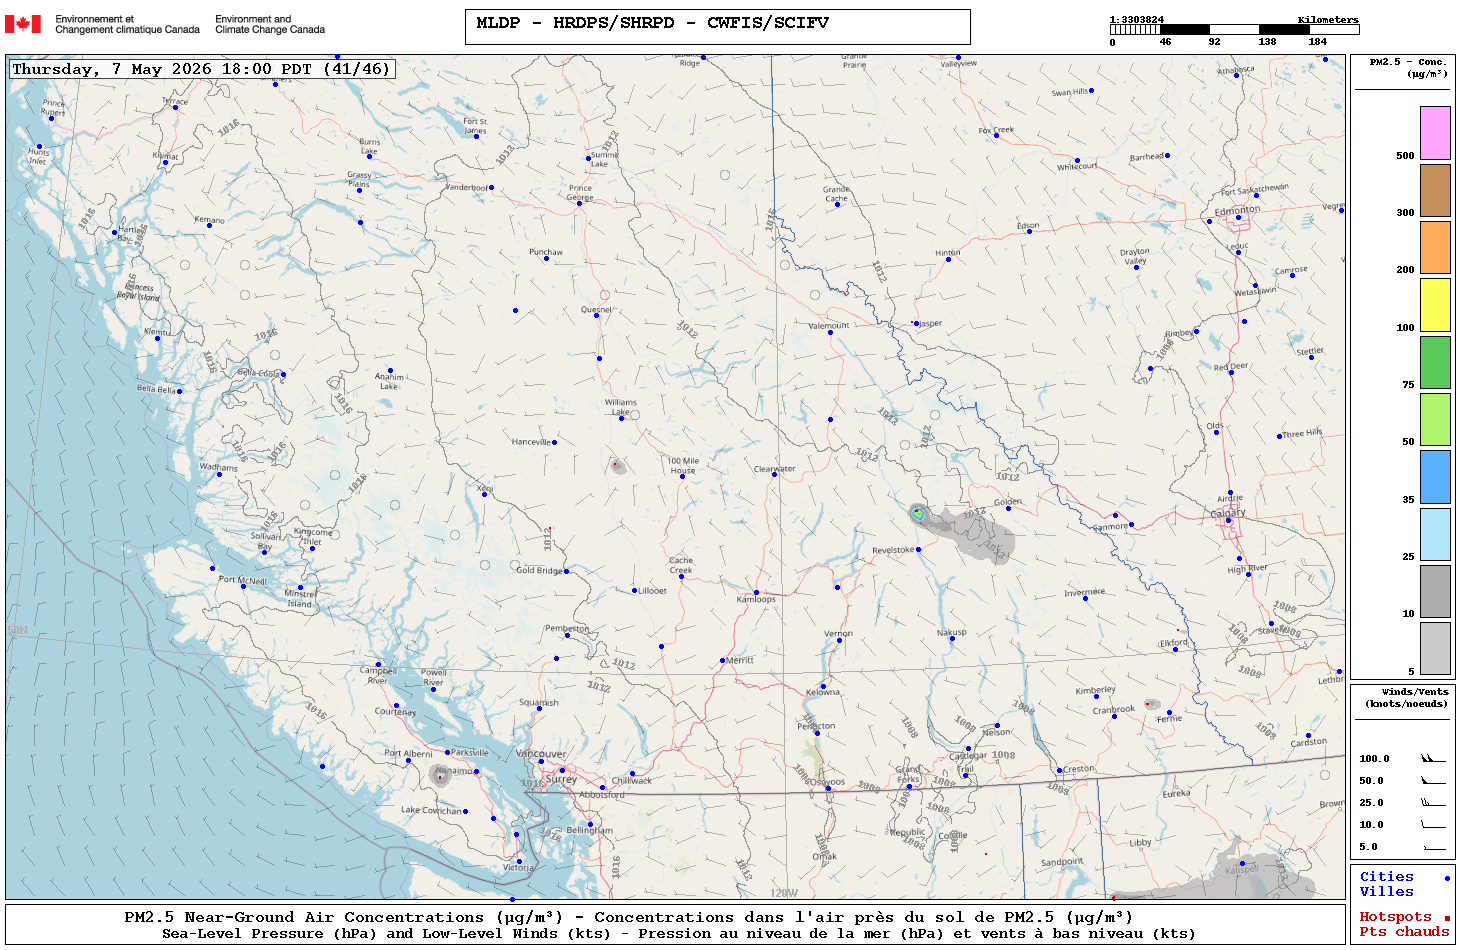
Task: Click the blue dot next to Cities legend
Action: [x=1446, y=878]
